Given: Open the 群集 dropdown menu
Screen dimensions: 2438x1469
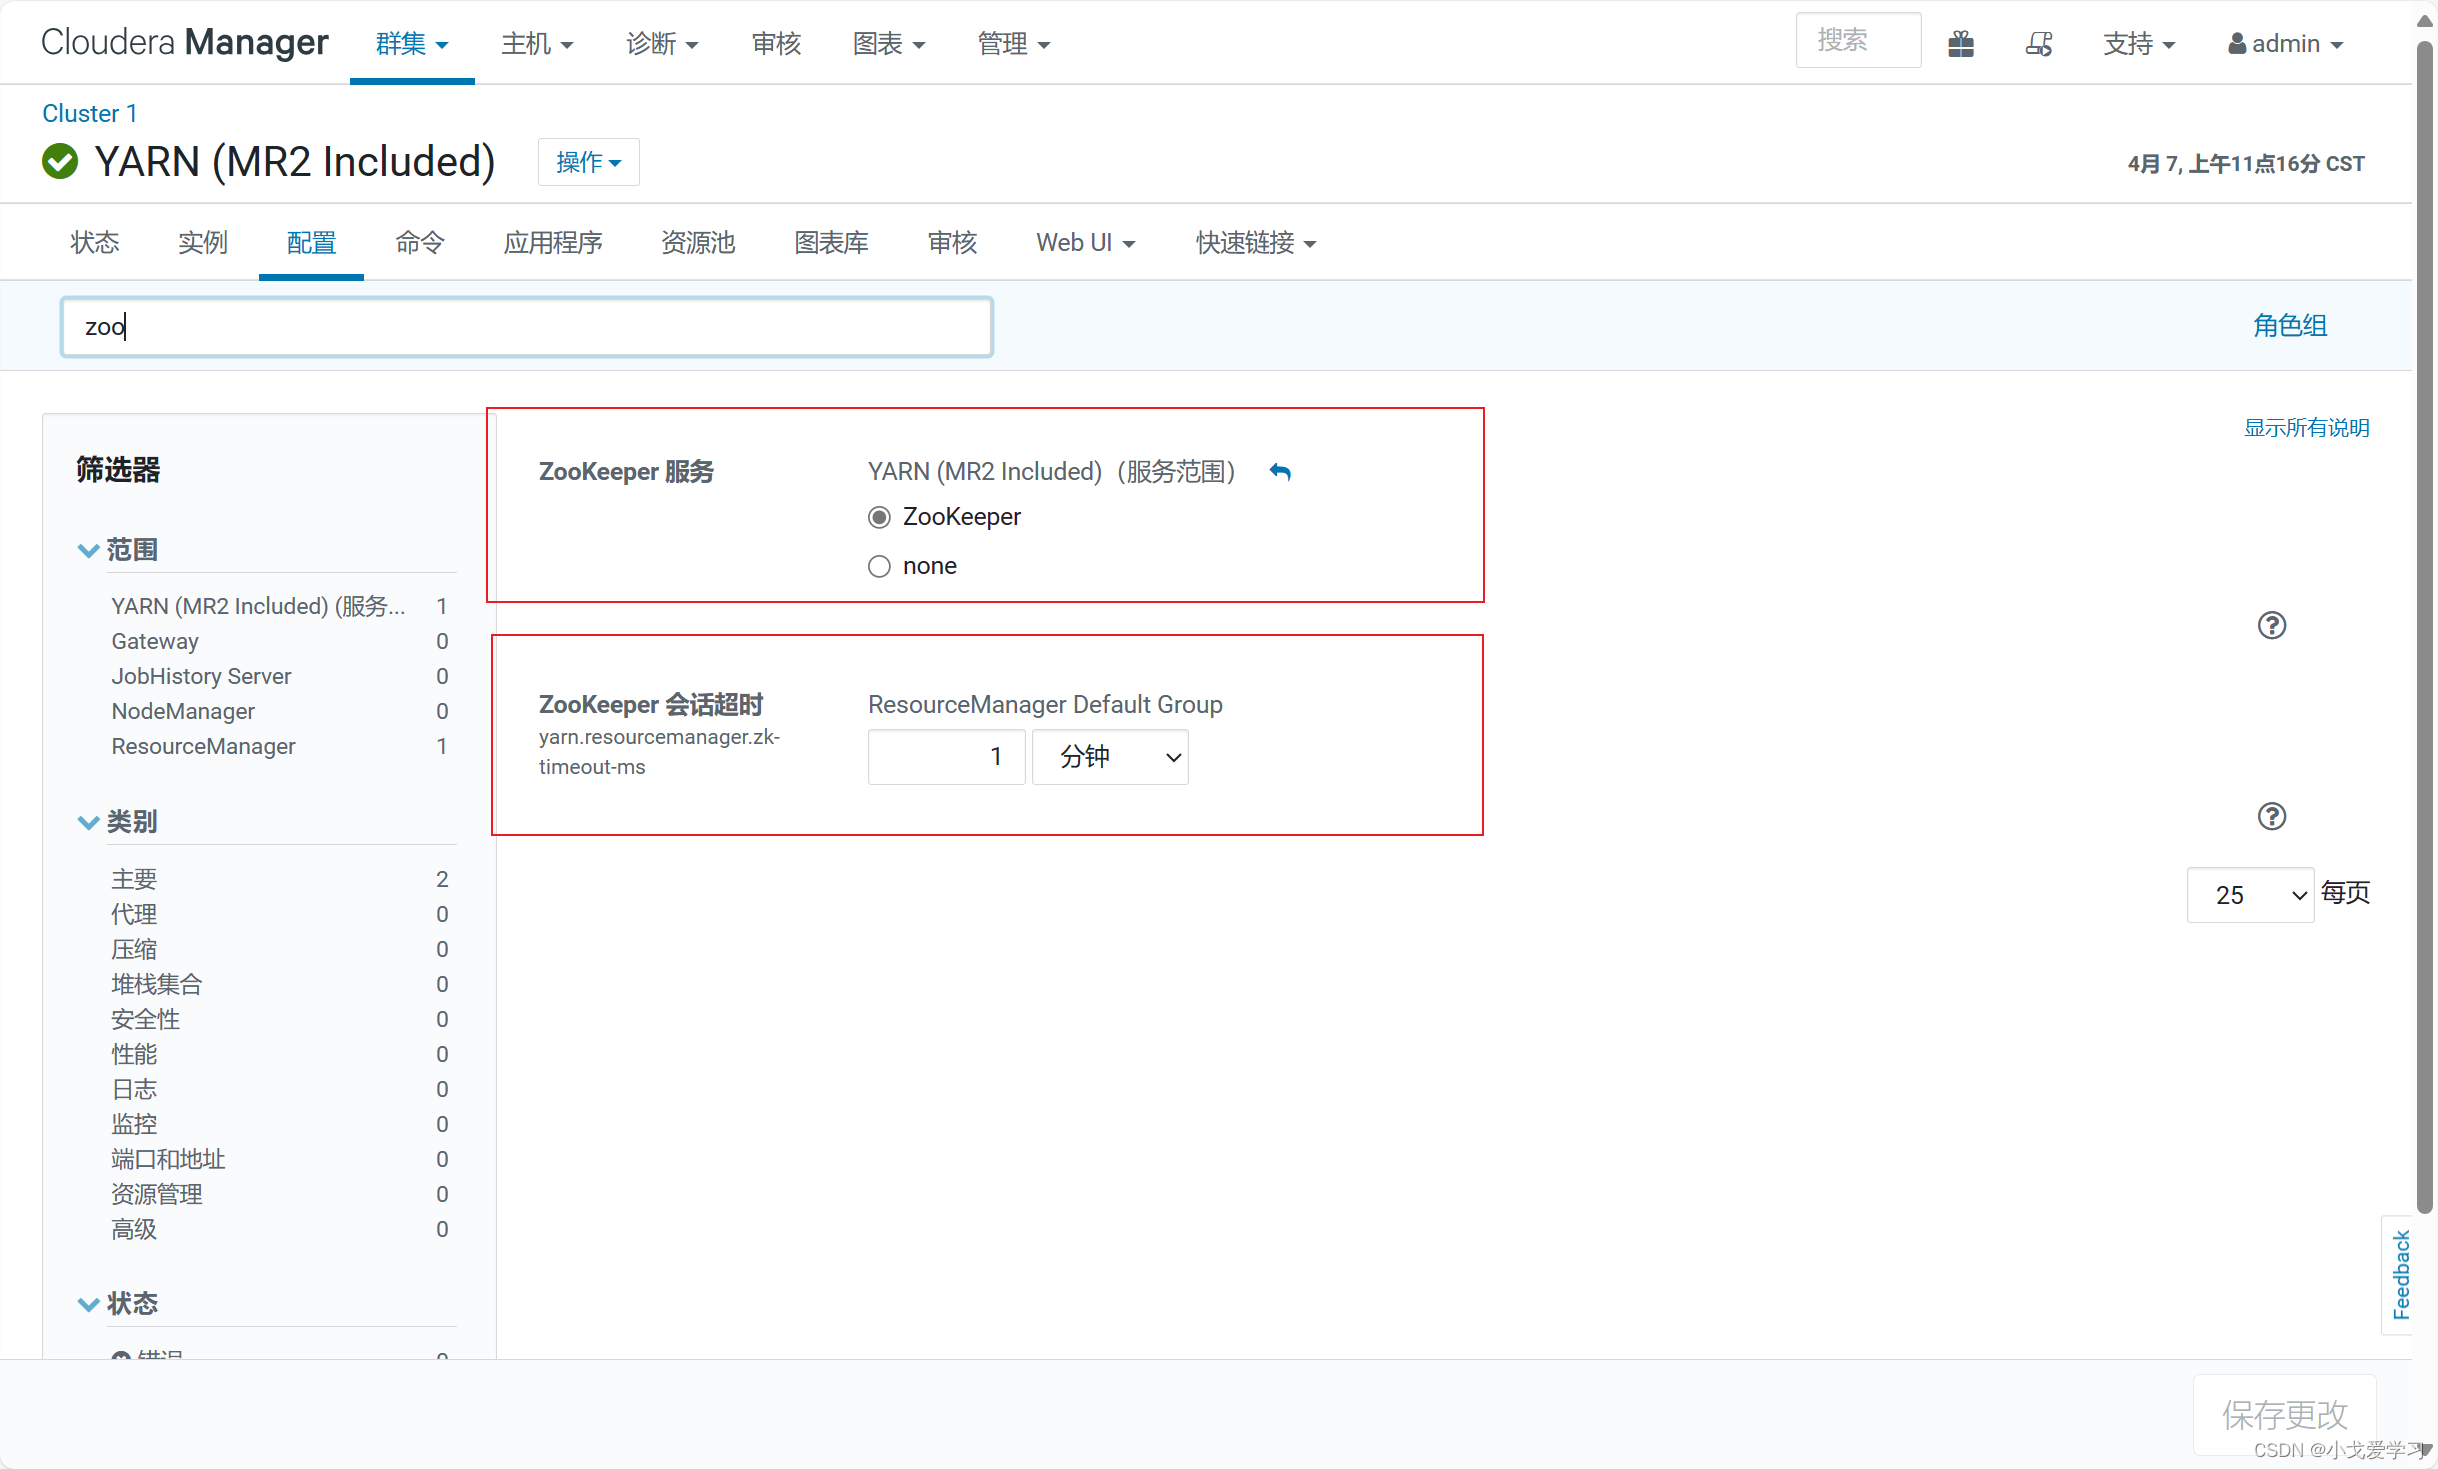Looking at the screenshot, I should [x=412, y=44].
